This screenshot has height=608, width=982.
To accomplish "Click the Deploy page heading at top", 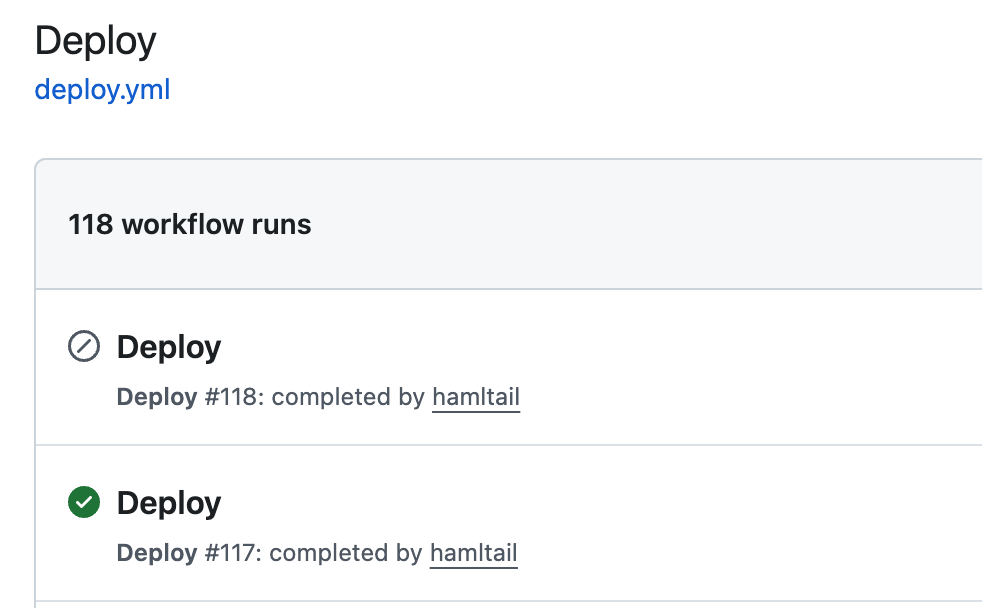I will pos(95,41).
